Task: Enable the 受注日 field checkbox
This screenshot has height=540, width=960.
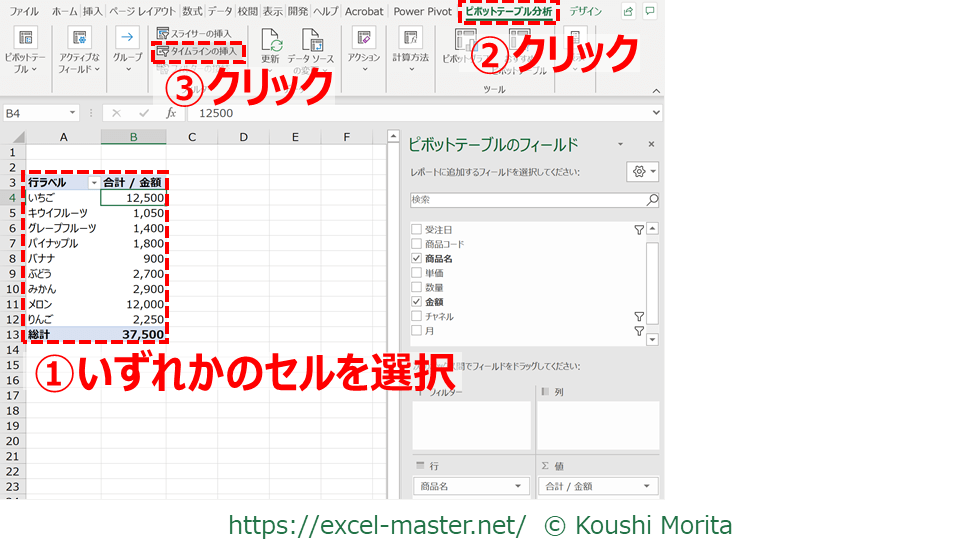Action: tap(416, 230)
